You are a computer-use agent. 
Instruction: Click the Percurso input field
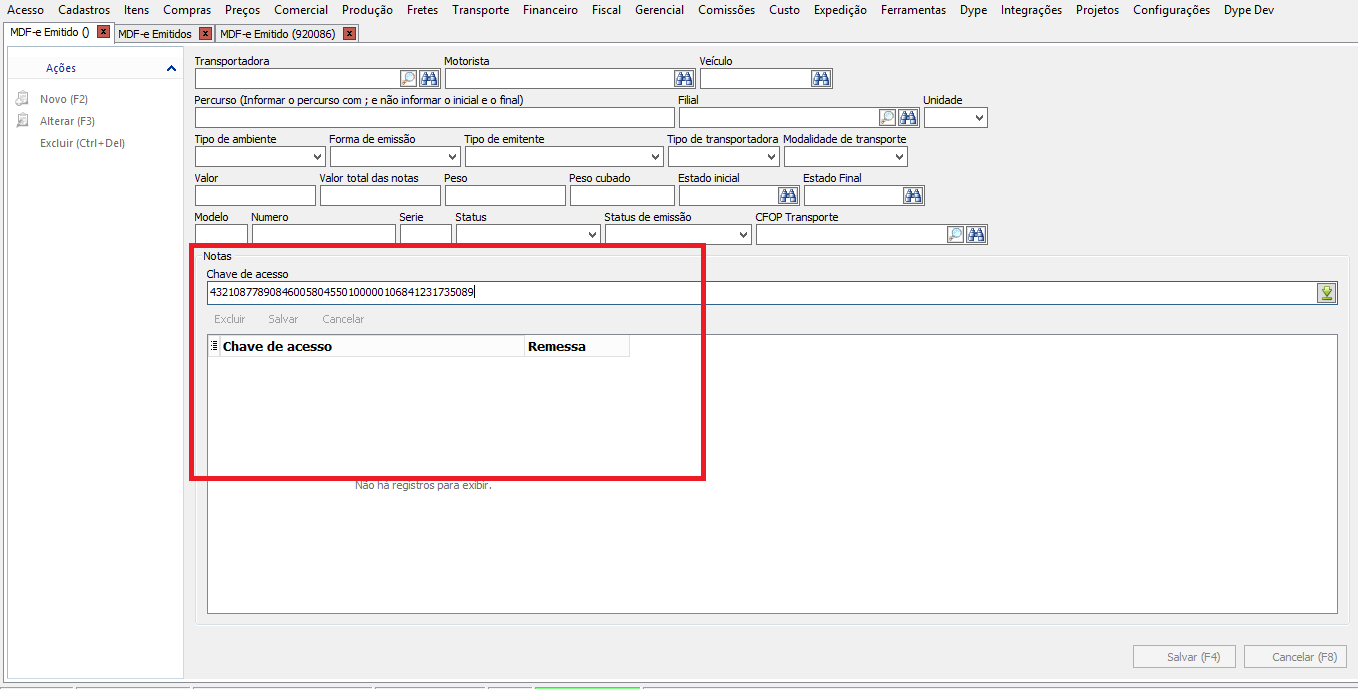(435, 117)
